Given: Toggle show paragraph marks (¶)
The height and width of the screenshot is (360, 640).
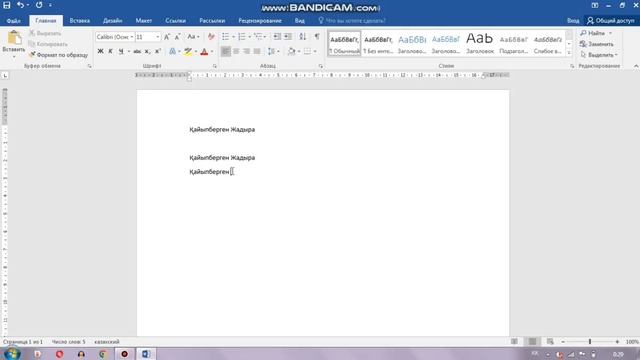Looking at the screenshot, I should click(x=317, y=37).
